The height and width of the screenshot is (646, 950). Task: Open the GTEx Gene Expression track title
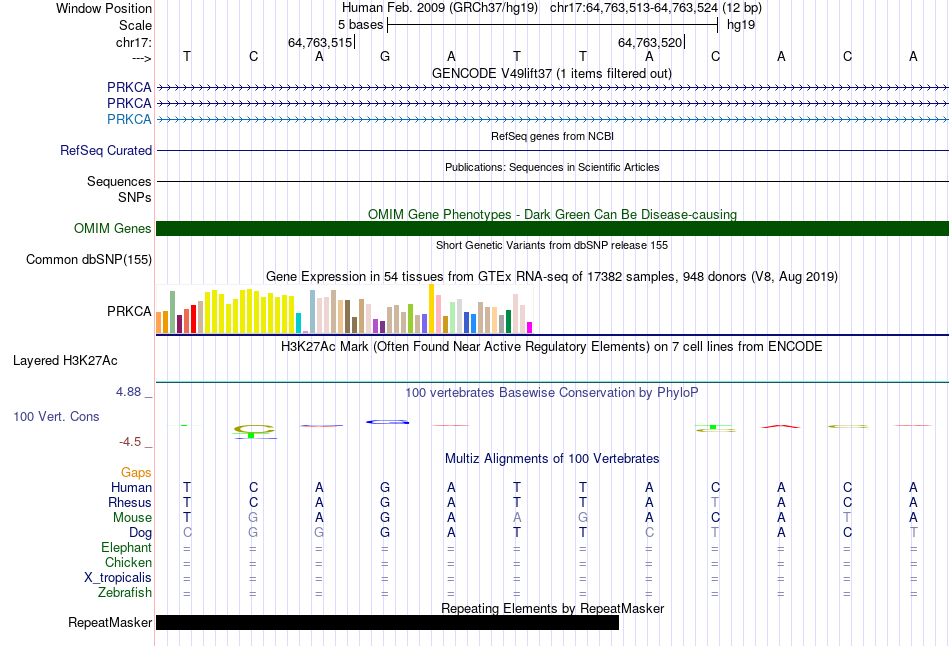click(x=552, y=276)
